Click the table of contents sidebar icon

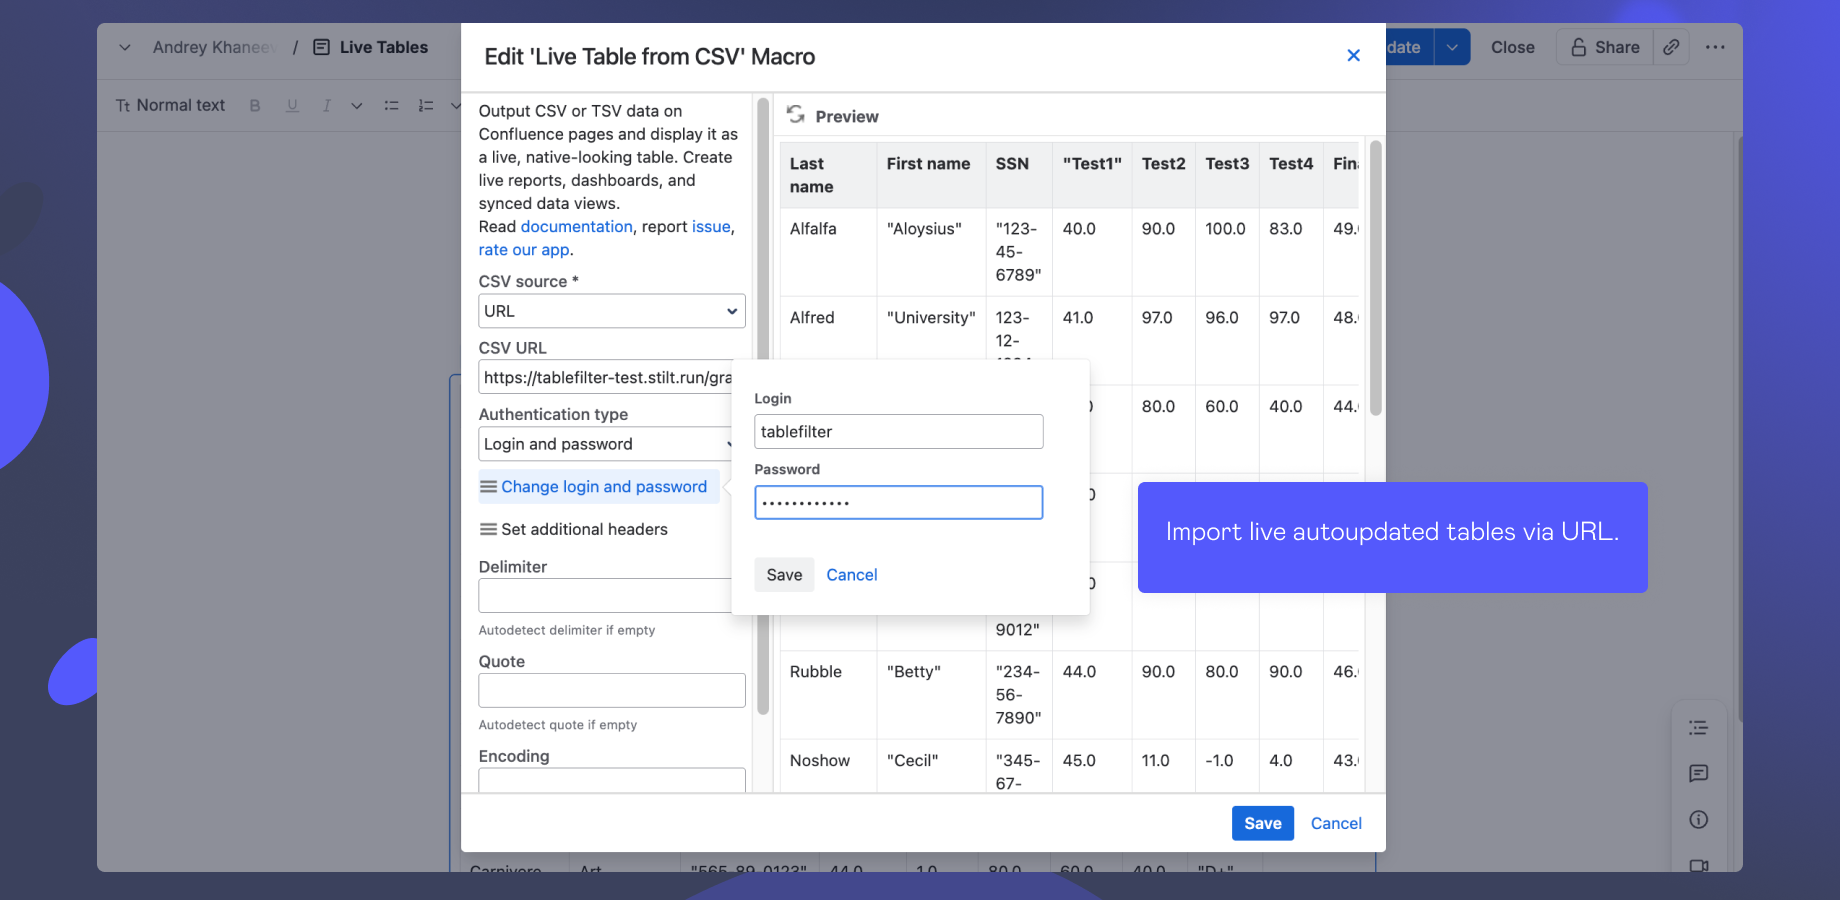(1698, 728)
